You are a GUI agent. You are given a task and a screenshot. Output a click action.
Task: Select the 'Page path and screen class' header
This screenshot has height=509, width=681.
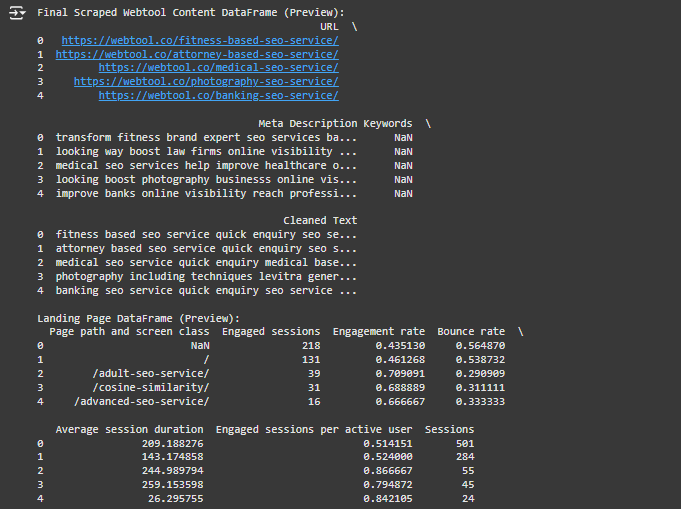coord(129,332)
